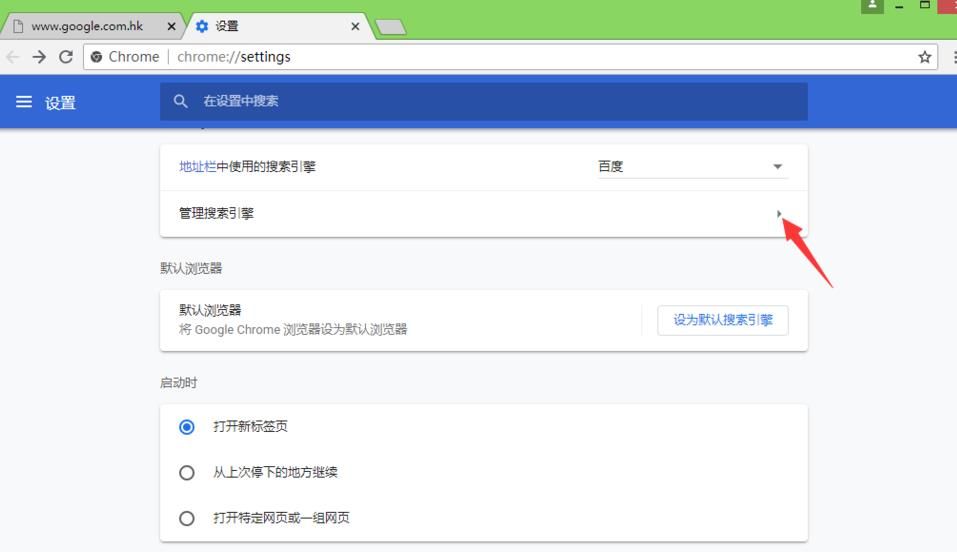
Task: Click the Chrome site info icon
Action: (96, 57)
